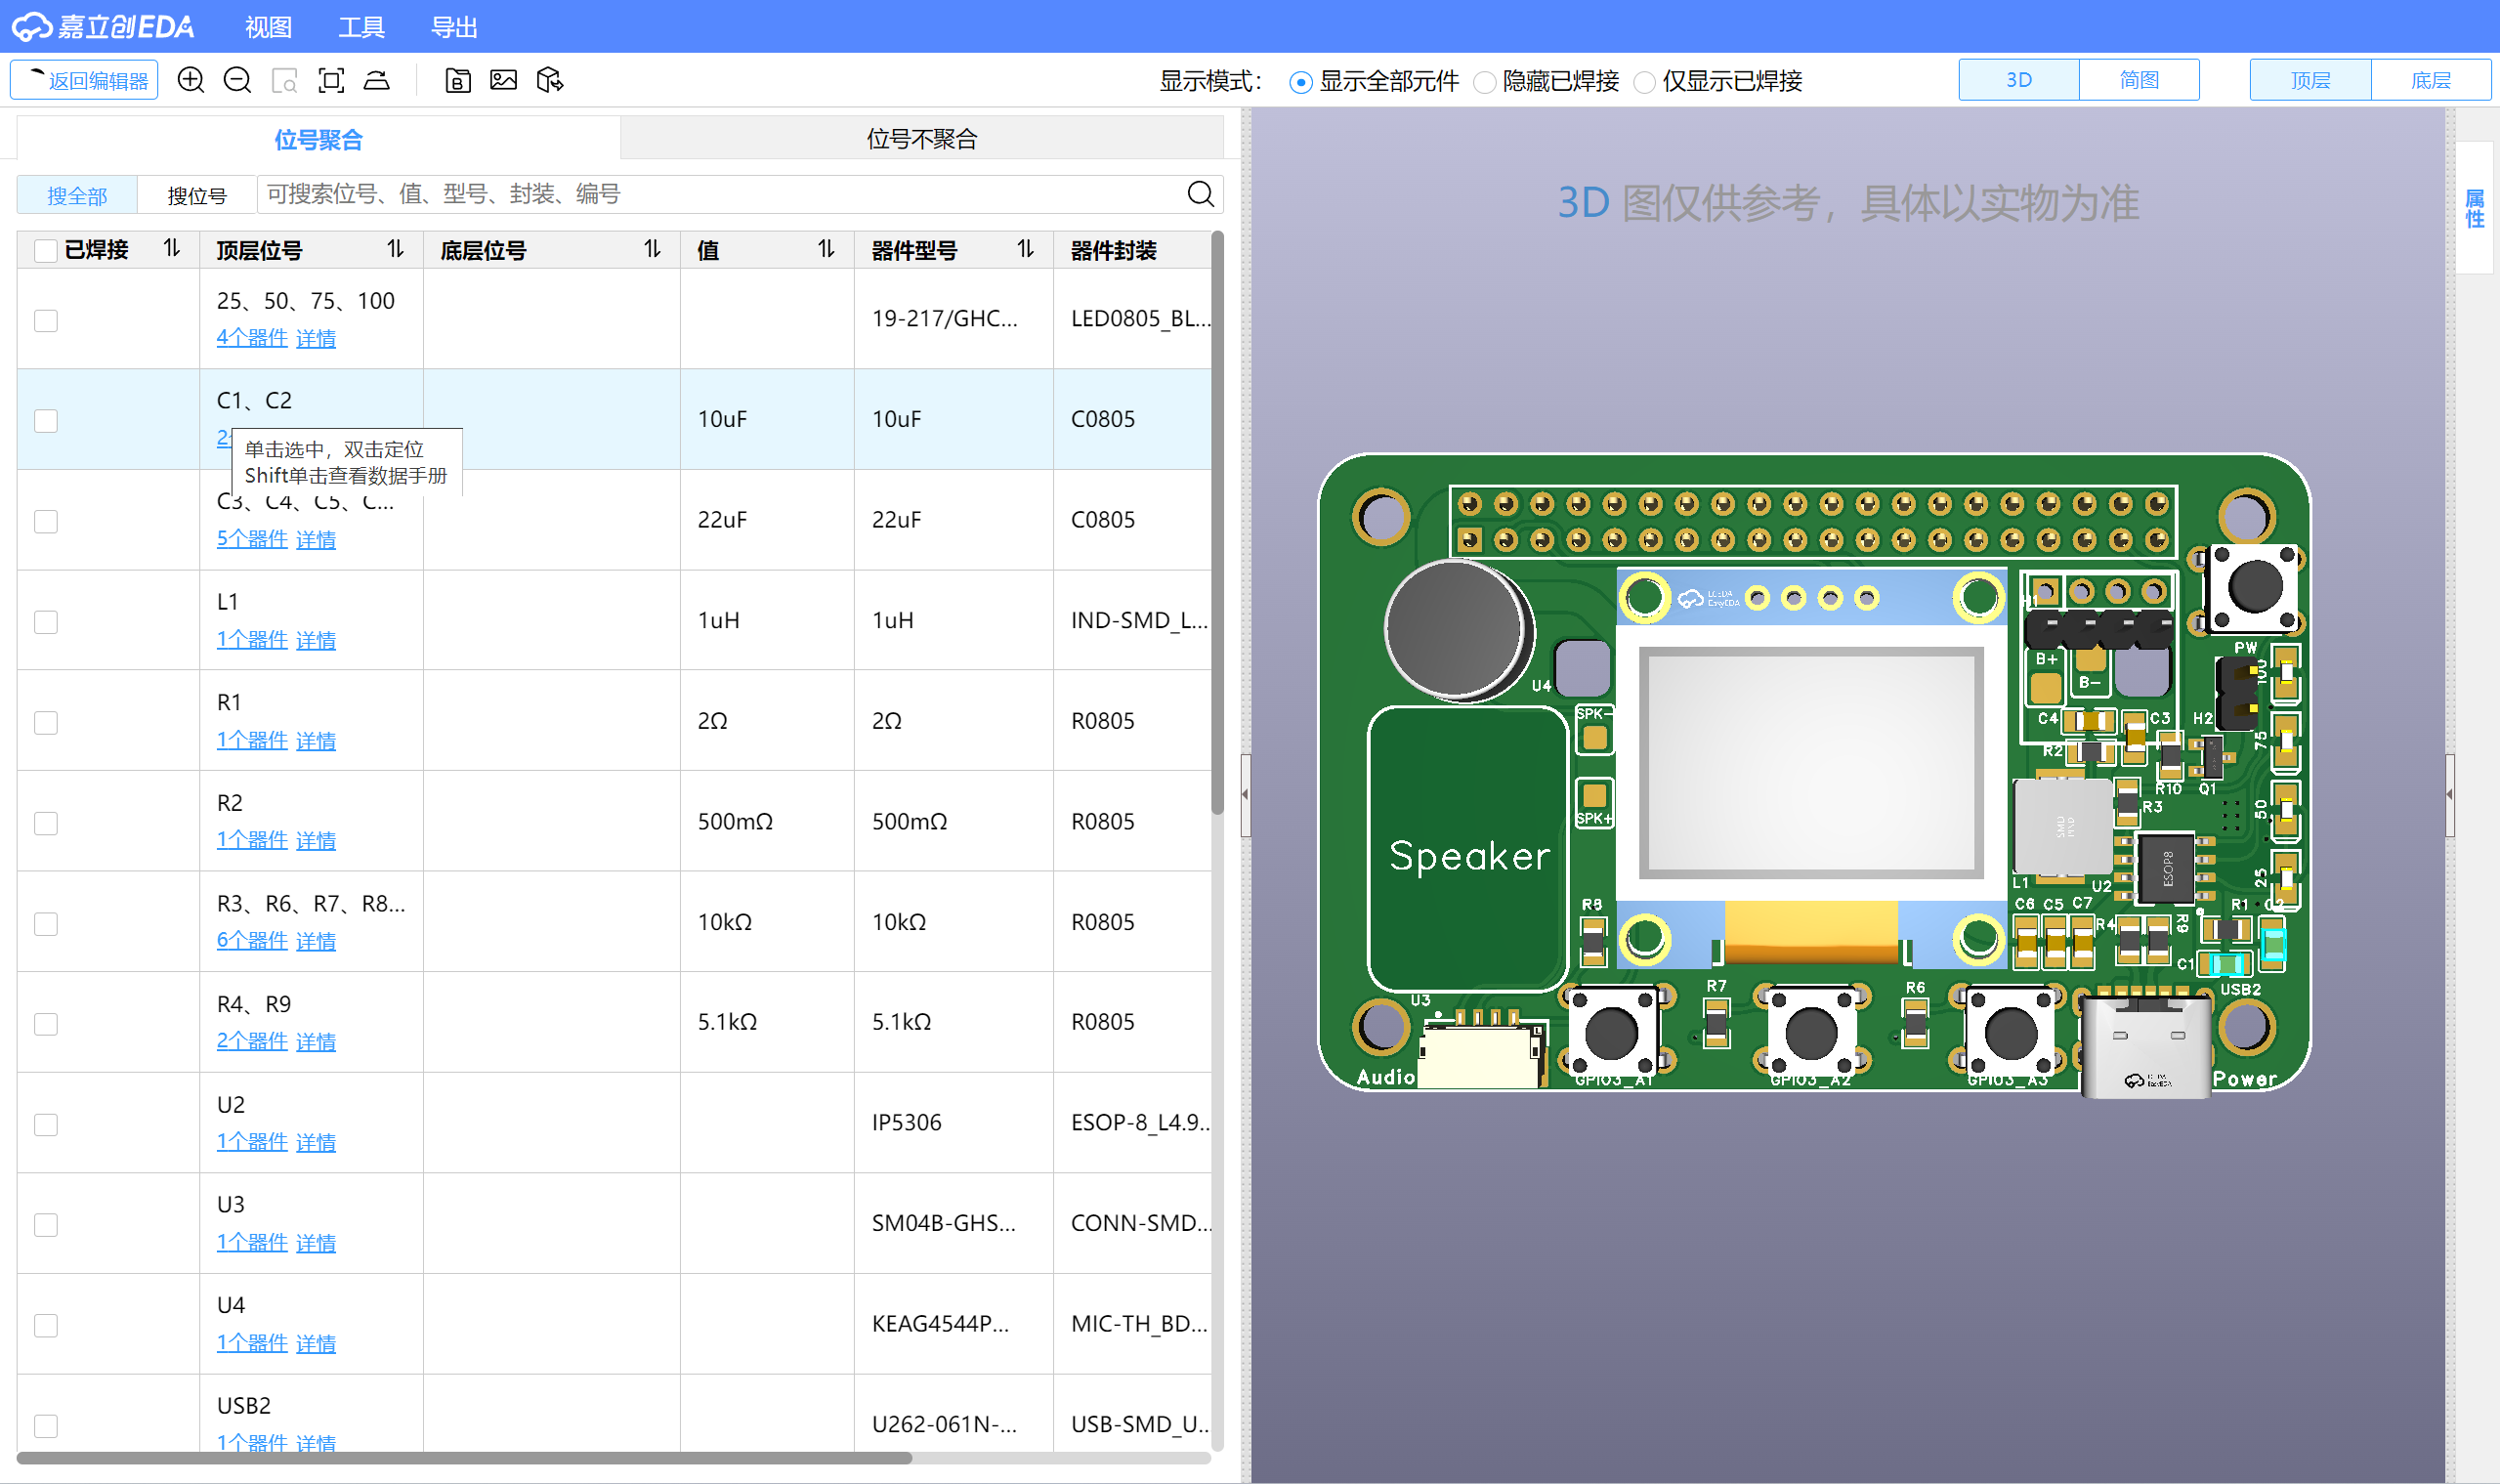Image resolution: width=2500 pixels, height=1484 pixels.
Task: Open the 属性 side panel
Action: pos(2475,209)
